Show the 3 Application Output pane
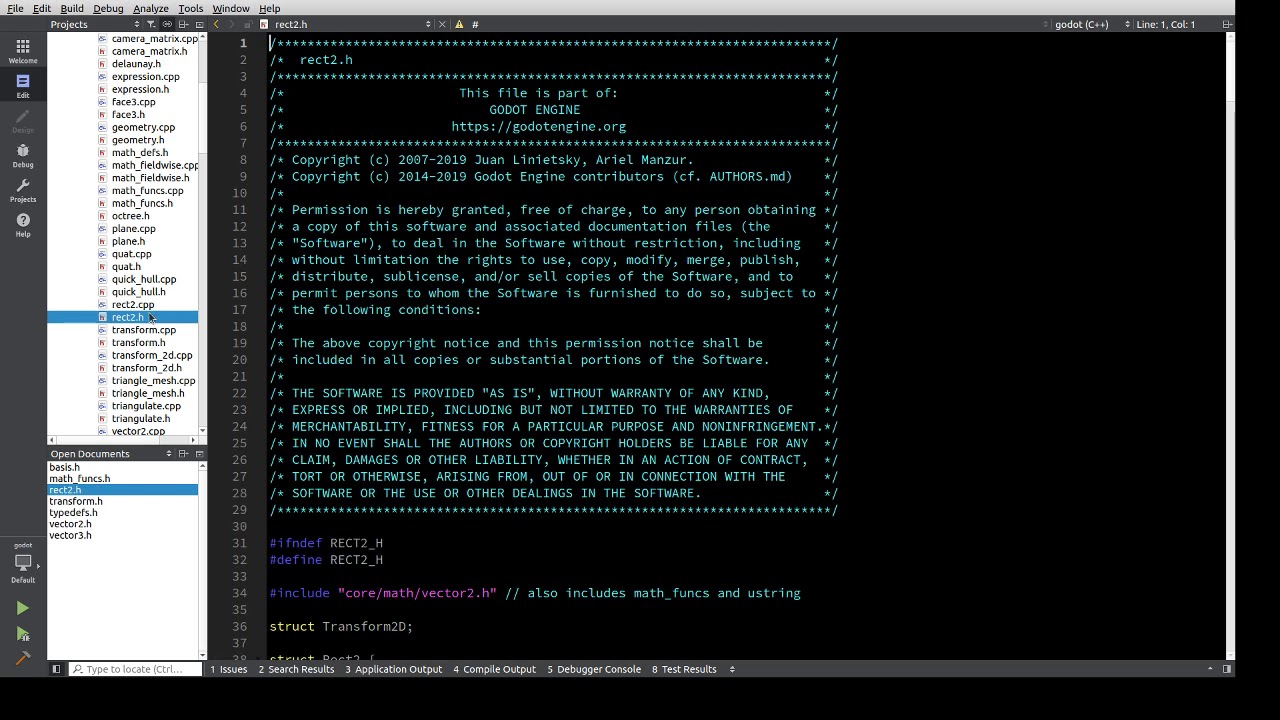The width and height of the screenshot is (1280, 720). (x=393, y=669)
